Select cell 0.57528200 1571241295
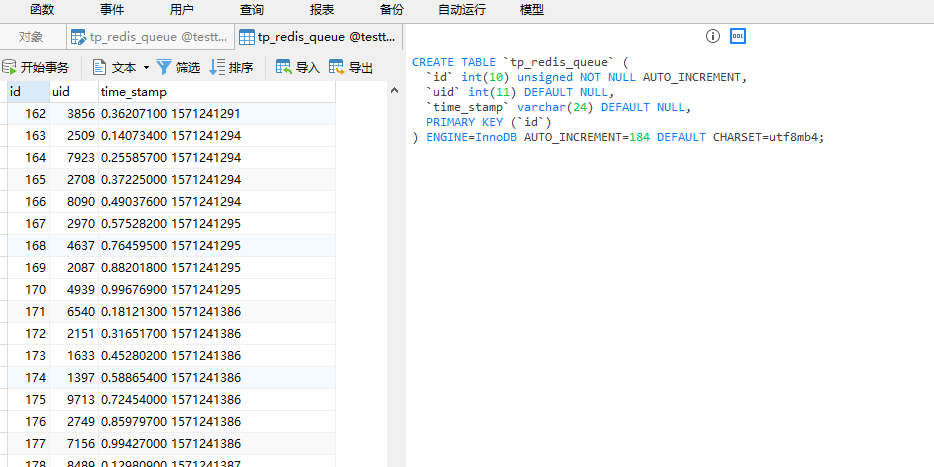The width and height of the screenshot is (934, 467). pyautogui.click(x=217, y=223)
